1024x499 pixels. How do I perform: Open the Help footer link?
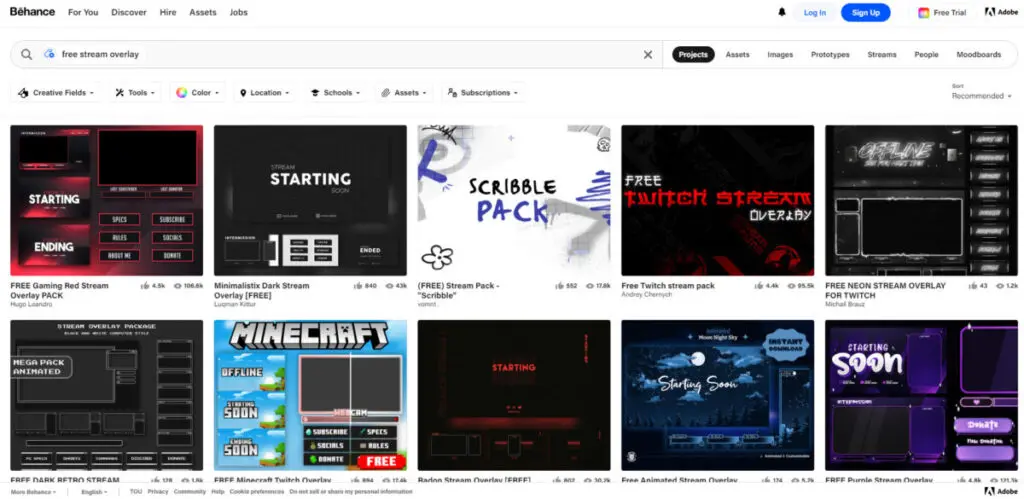coord(217,492)
